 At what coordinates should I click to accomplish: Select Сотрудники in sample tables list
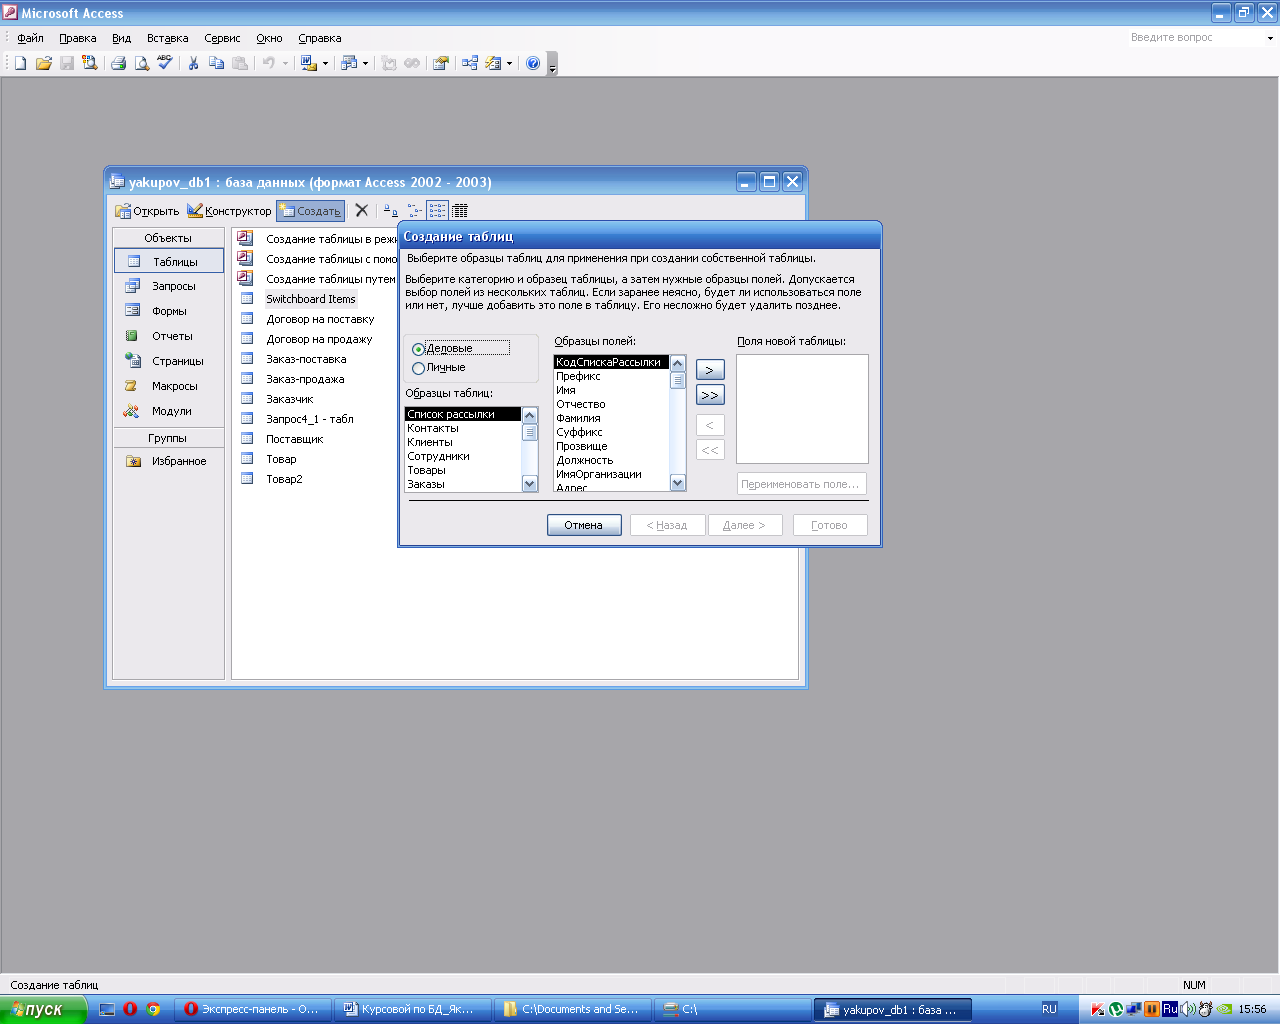[x=463, y=456]
